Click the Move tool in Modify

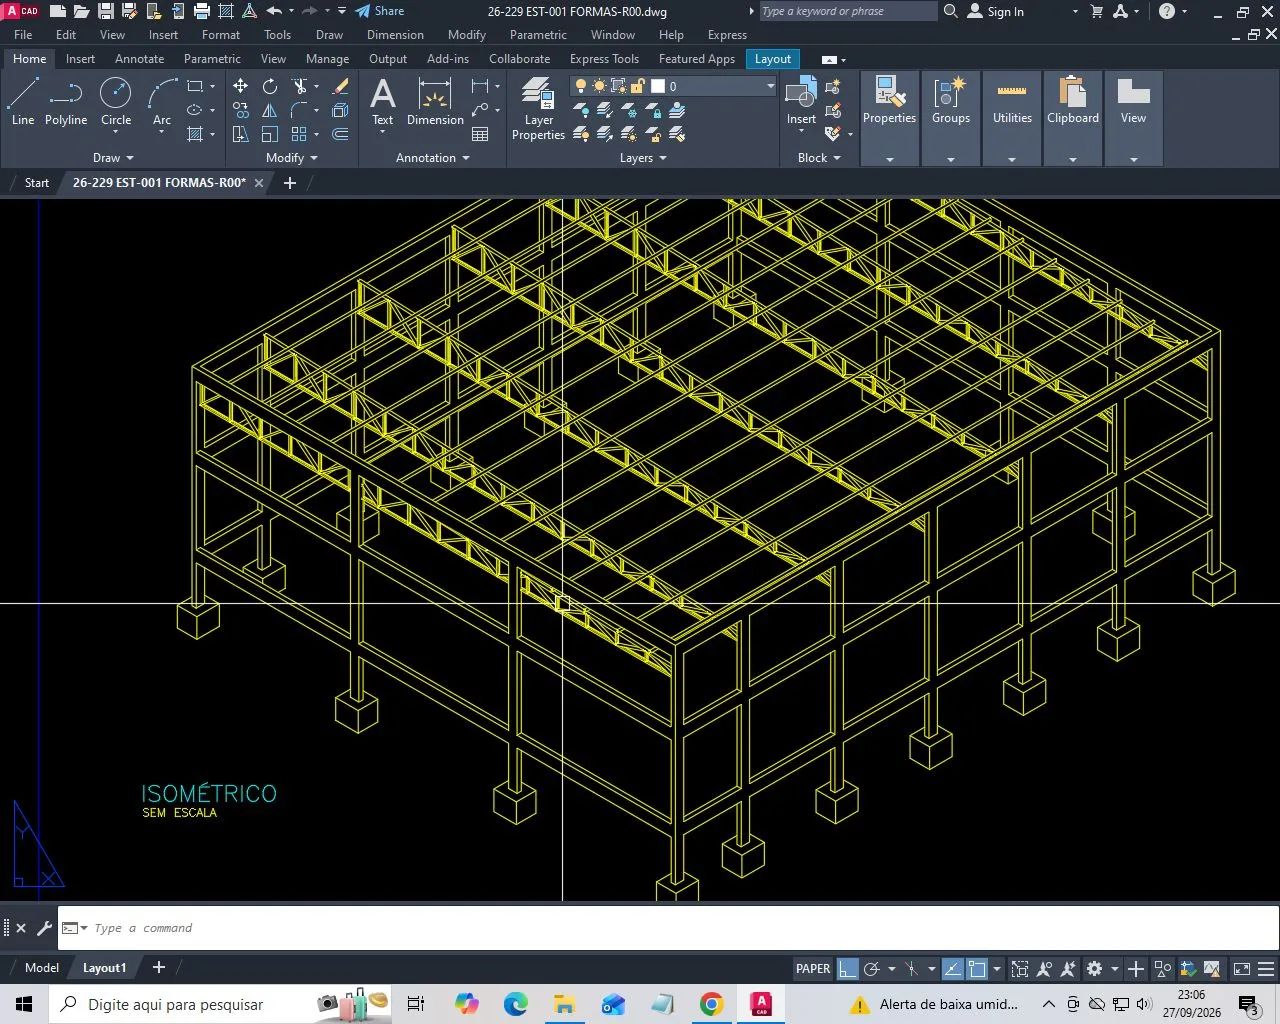241,87
